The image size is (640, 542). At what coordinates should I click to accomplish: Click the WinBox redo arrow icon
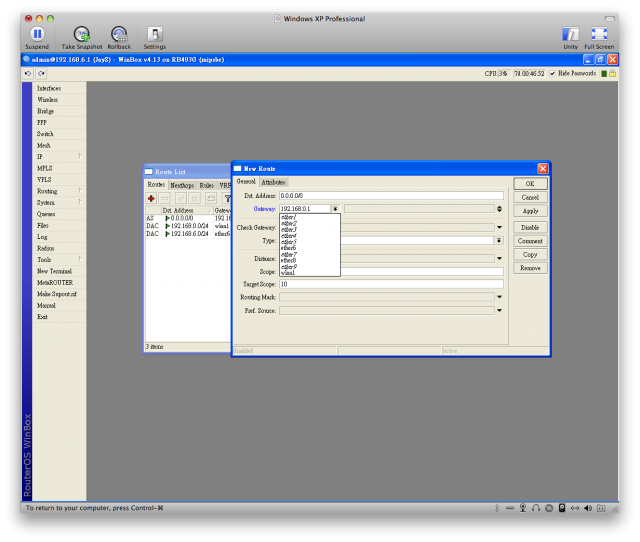pos(41,73)
